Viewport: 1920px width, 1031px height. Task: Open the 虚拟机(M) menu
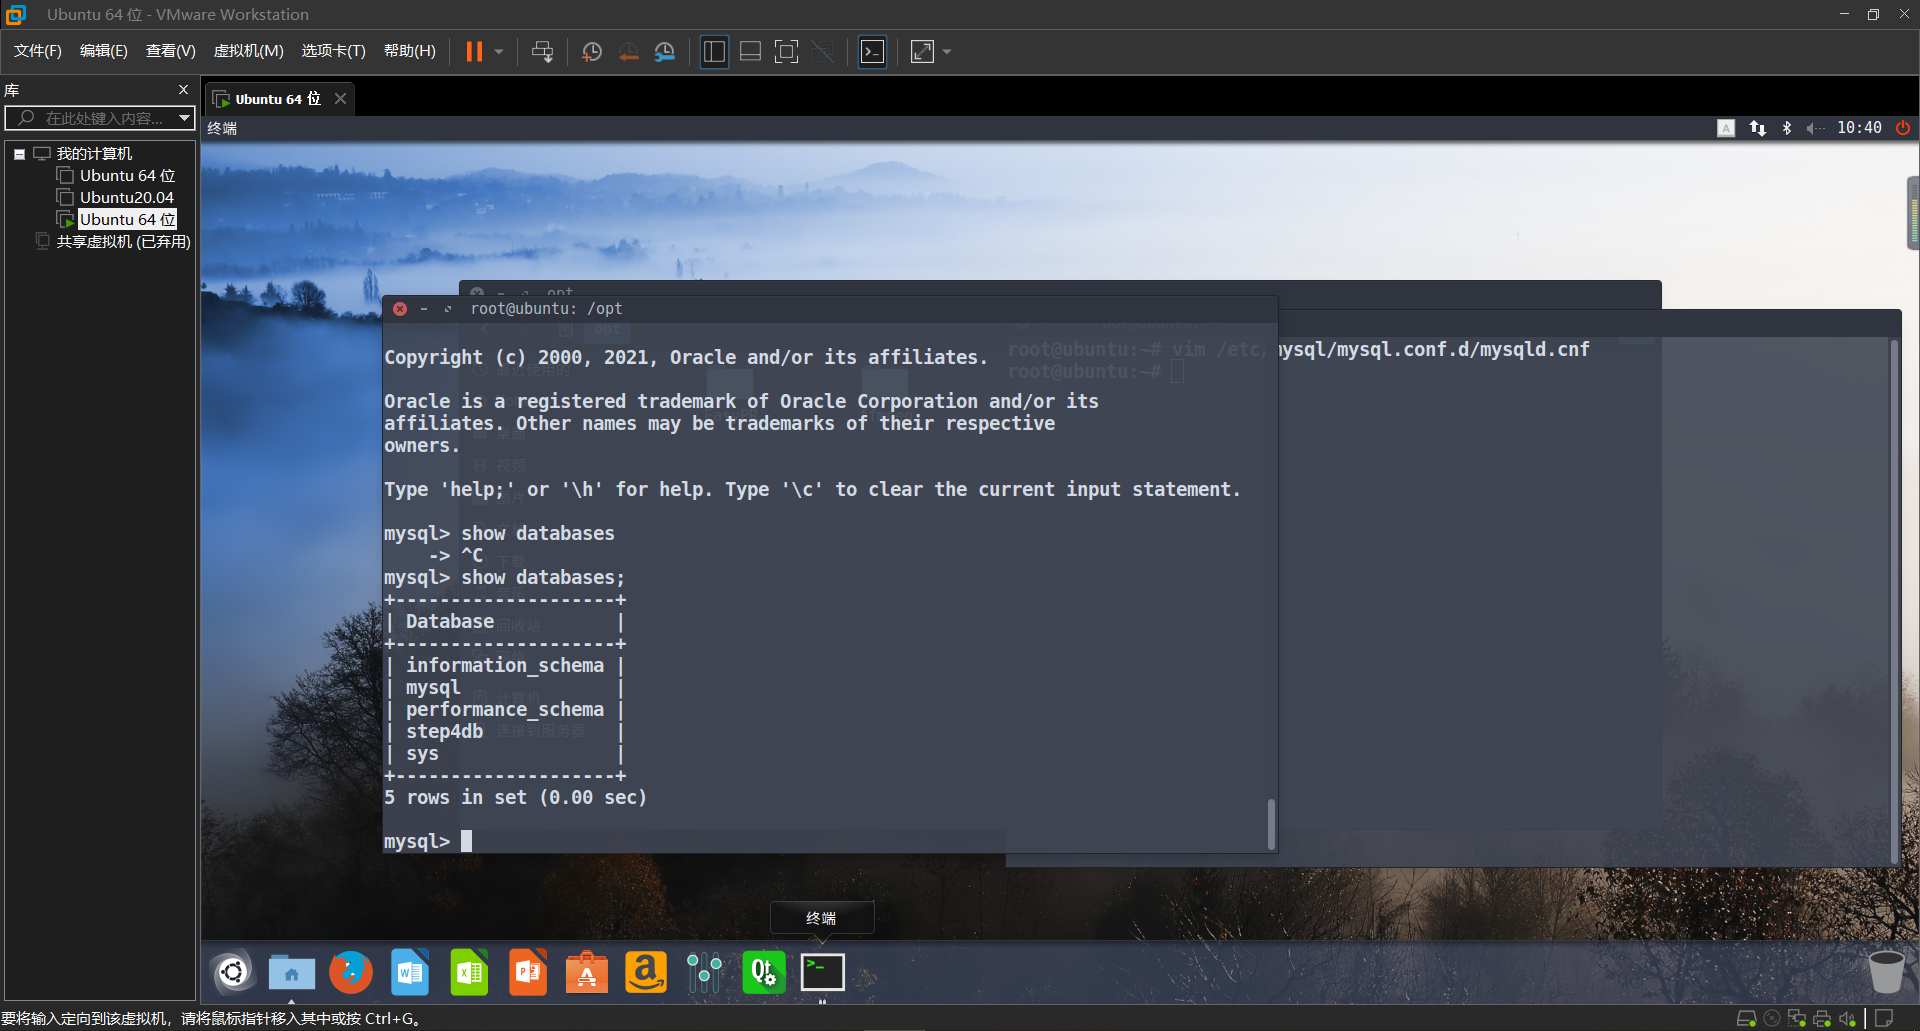point(248,50)
